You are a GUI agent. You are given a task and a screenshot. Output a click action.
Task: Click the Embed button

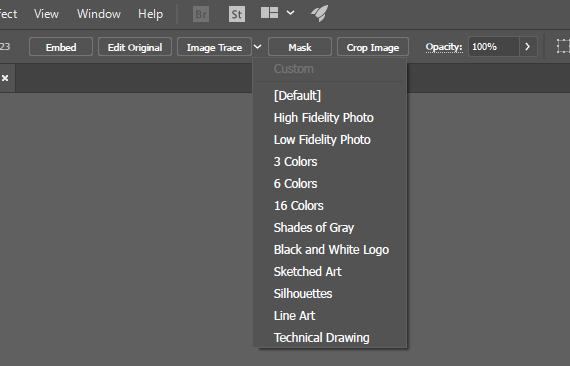coord(61,47)
